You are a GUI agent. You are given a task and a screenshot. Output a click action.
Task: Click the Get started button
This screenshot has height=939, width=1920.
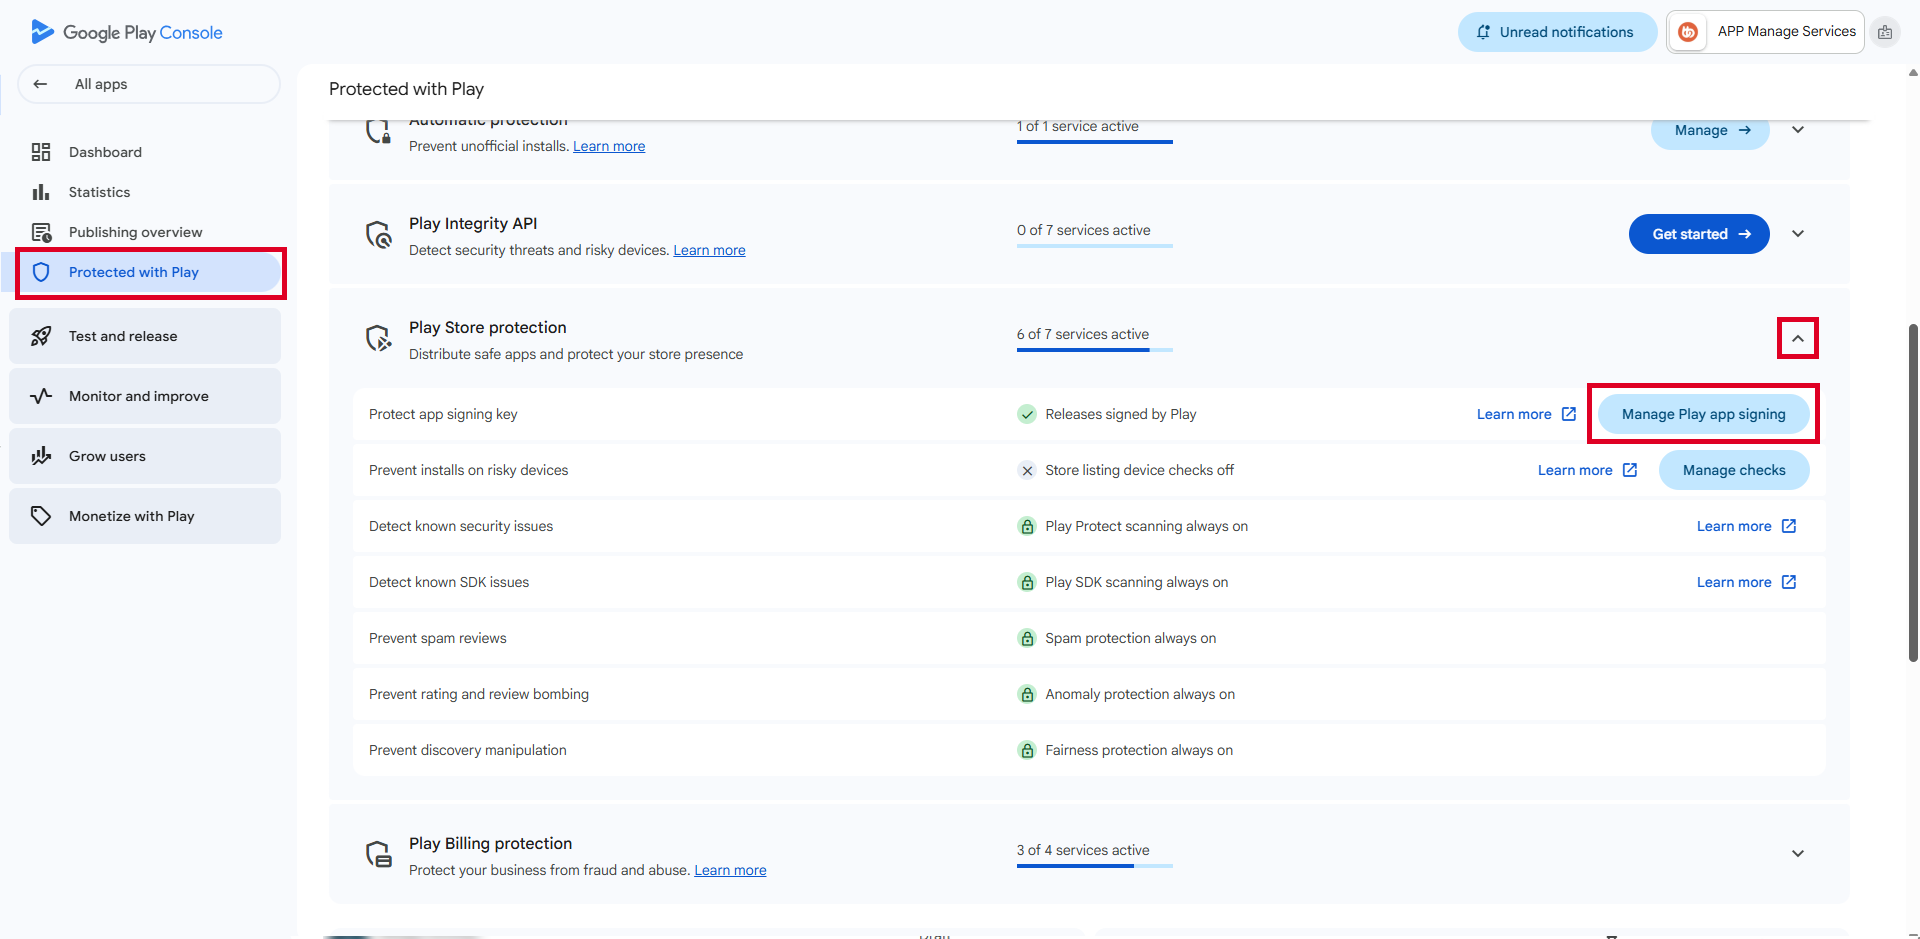tap(1699, 234)
